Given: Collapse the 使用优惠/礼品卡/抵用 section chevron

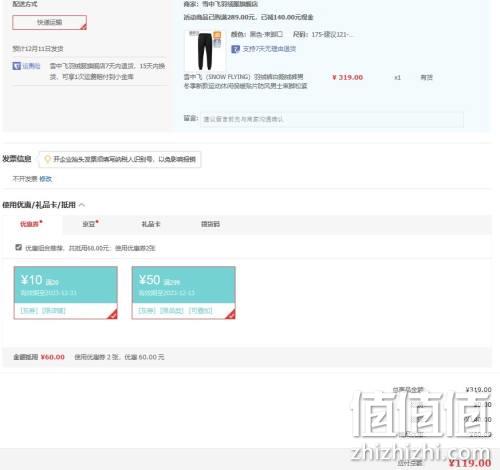Looking at the screenshot, I should [82, 205].
